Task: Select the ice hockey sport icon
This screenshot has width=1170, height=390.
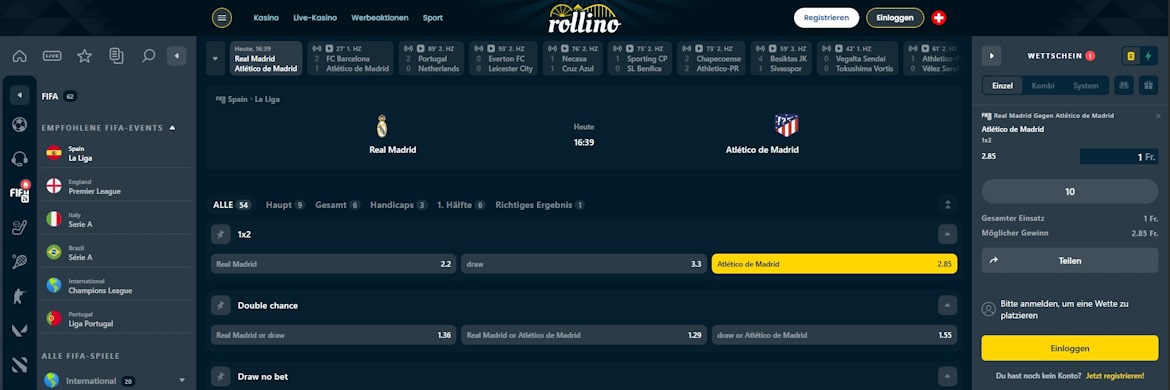Action: tap(19, 227)
